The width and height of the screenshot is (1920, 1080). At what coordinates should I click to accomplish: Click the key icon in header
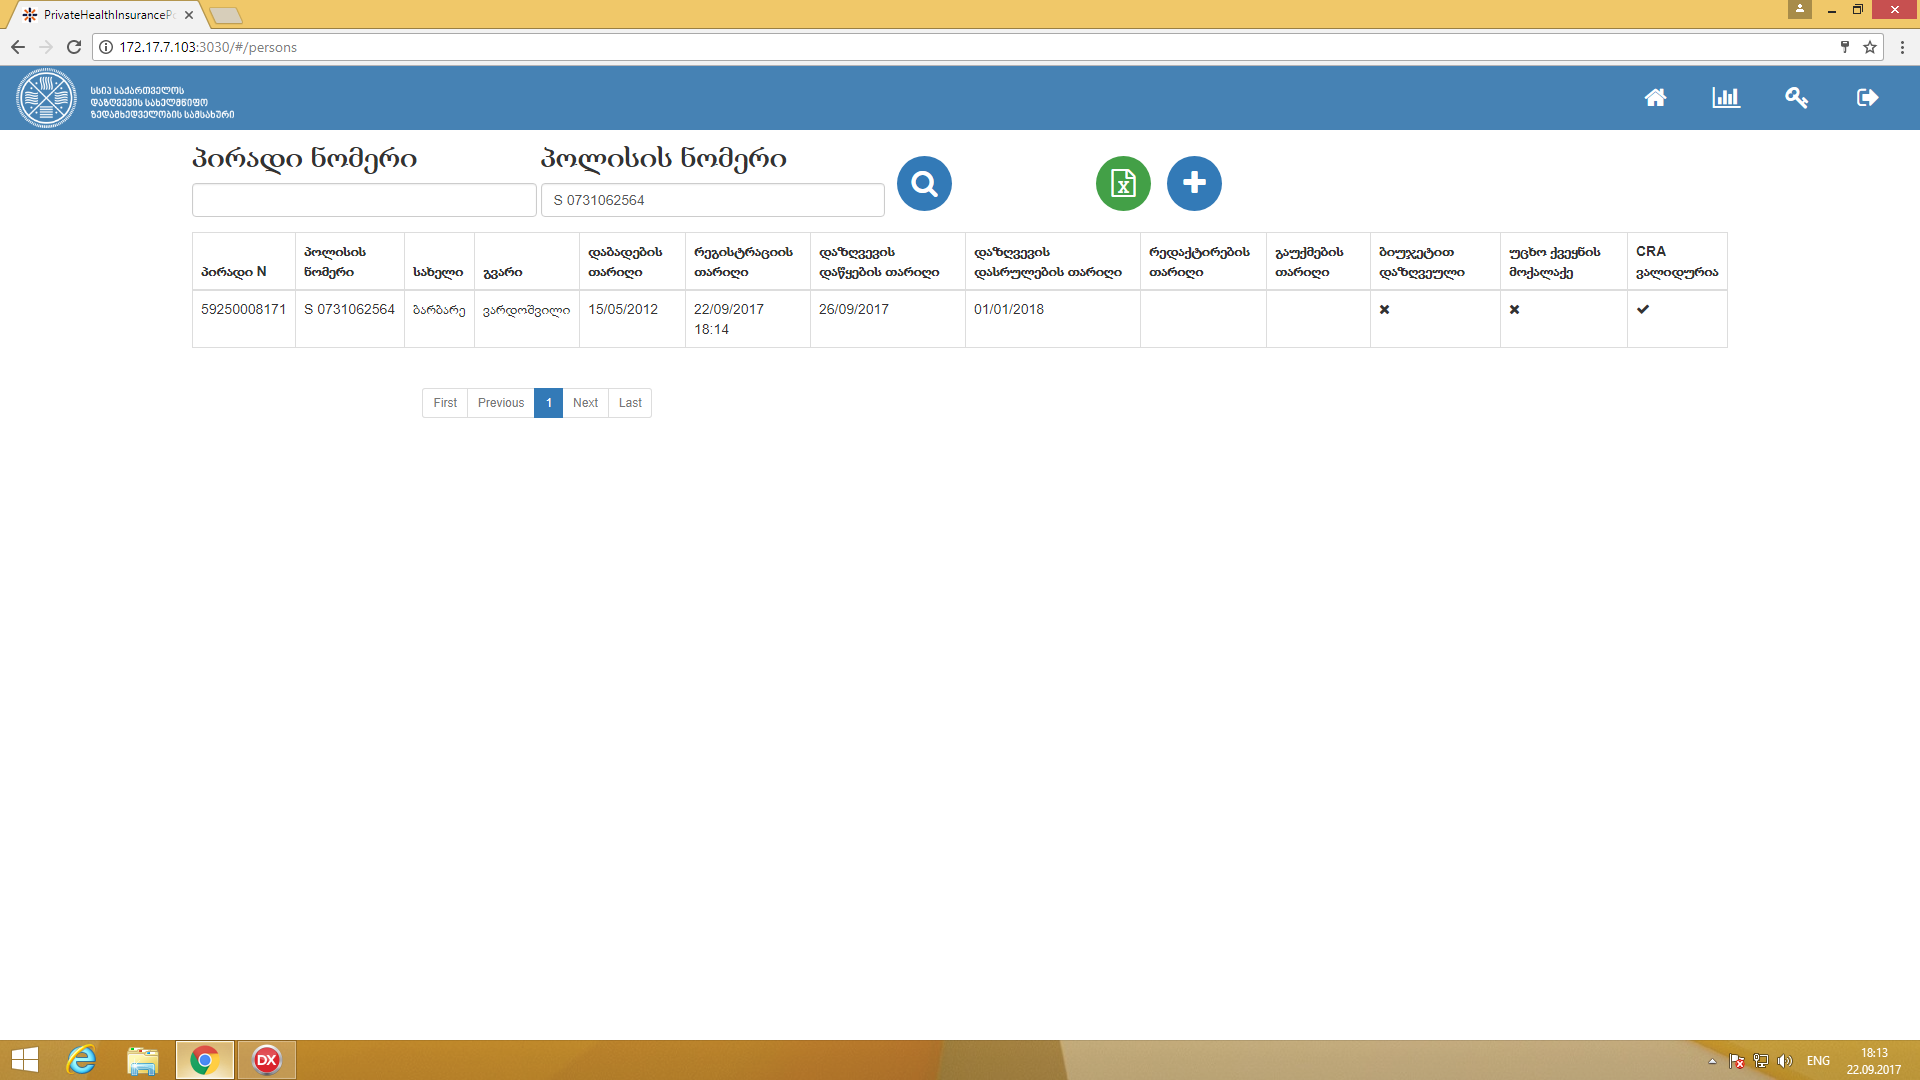coord(1796,97)
